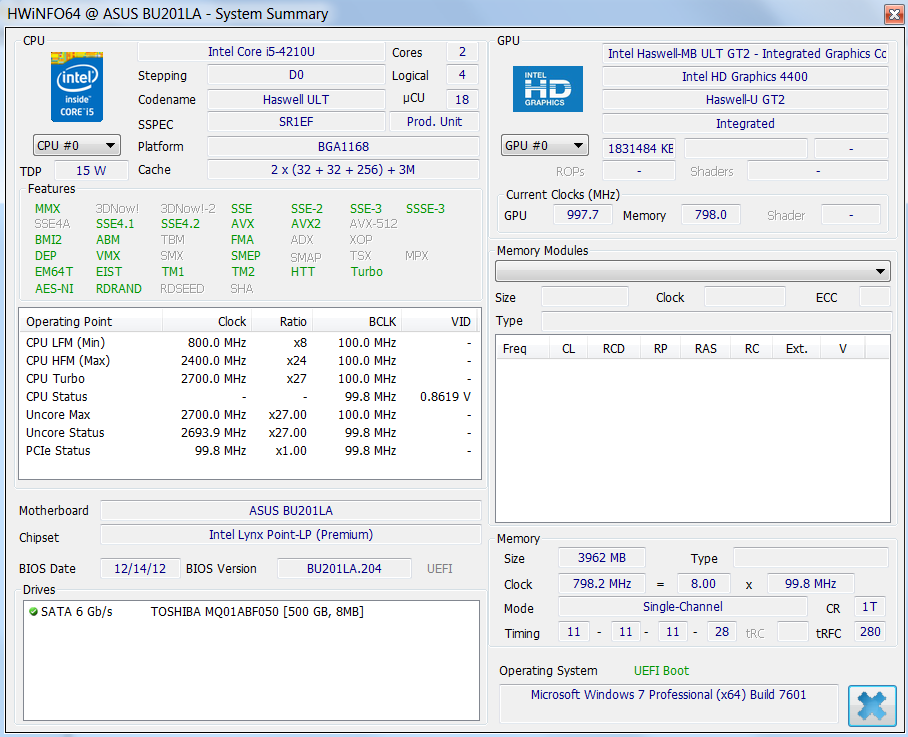Select the PCIe Status row
The image size is (908, 737).
click(x=249, y=450)
